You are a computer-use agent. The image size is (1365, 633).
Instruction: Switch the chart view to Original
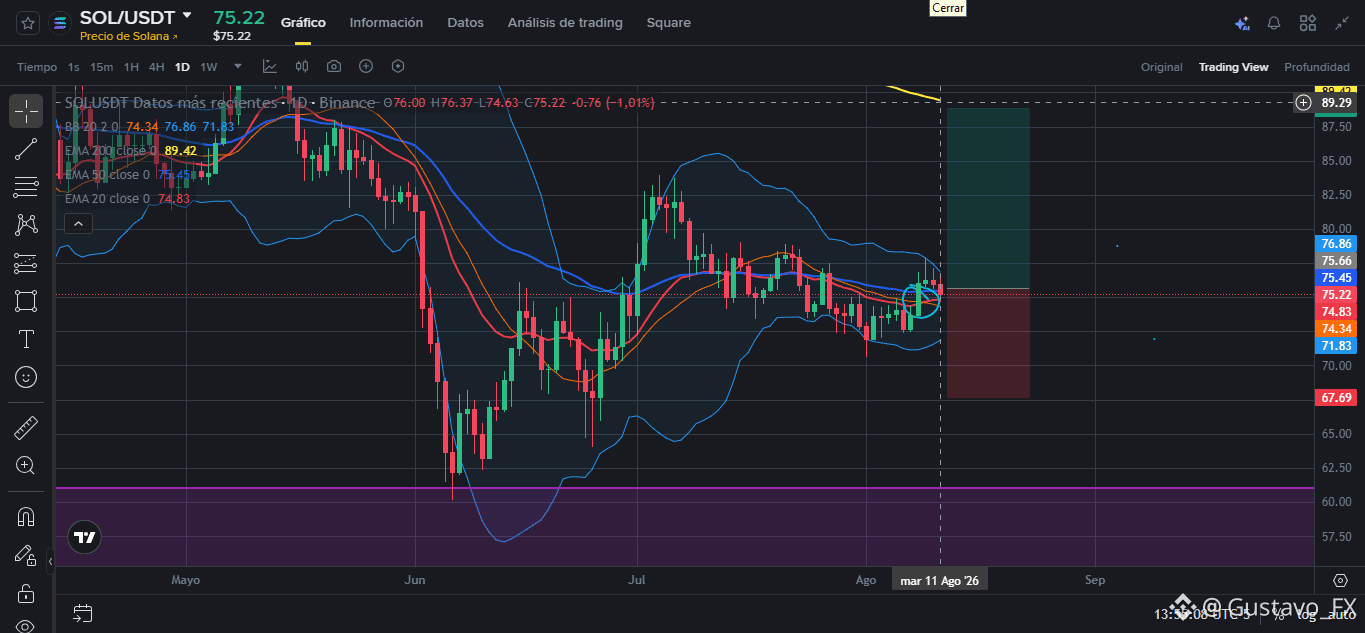pyautogui.click(x=1161, y=67)
